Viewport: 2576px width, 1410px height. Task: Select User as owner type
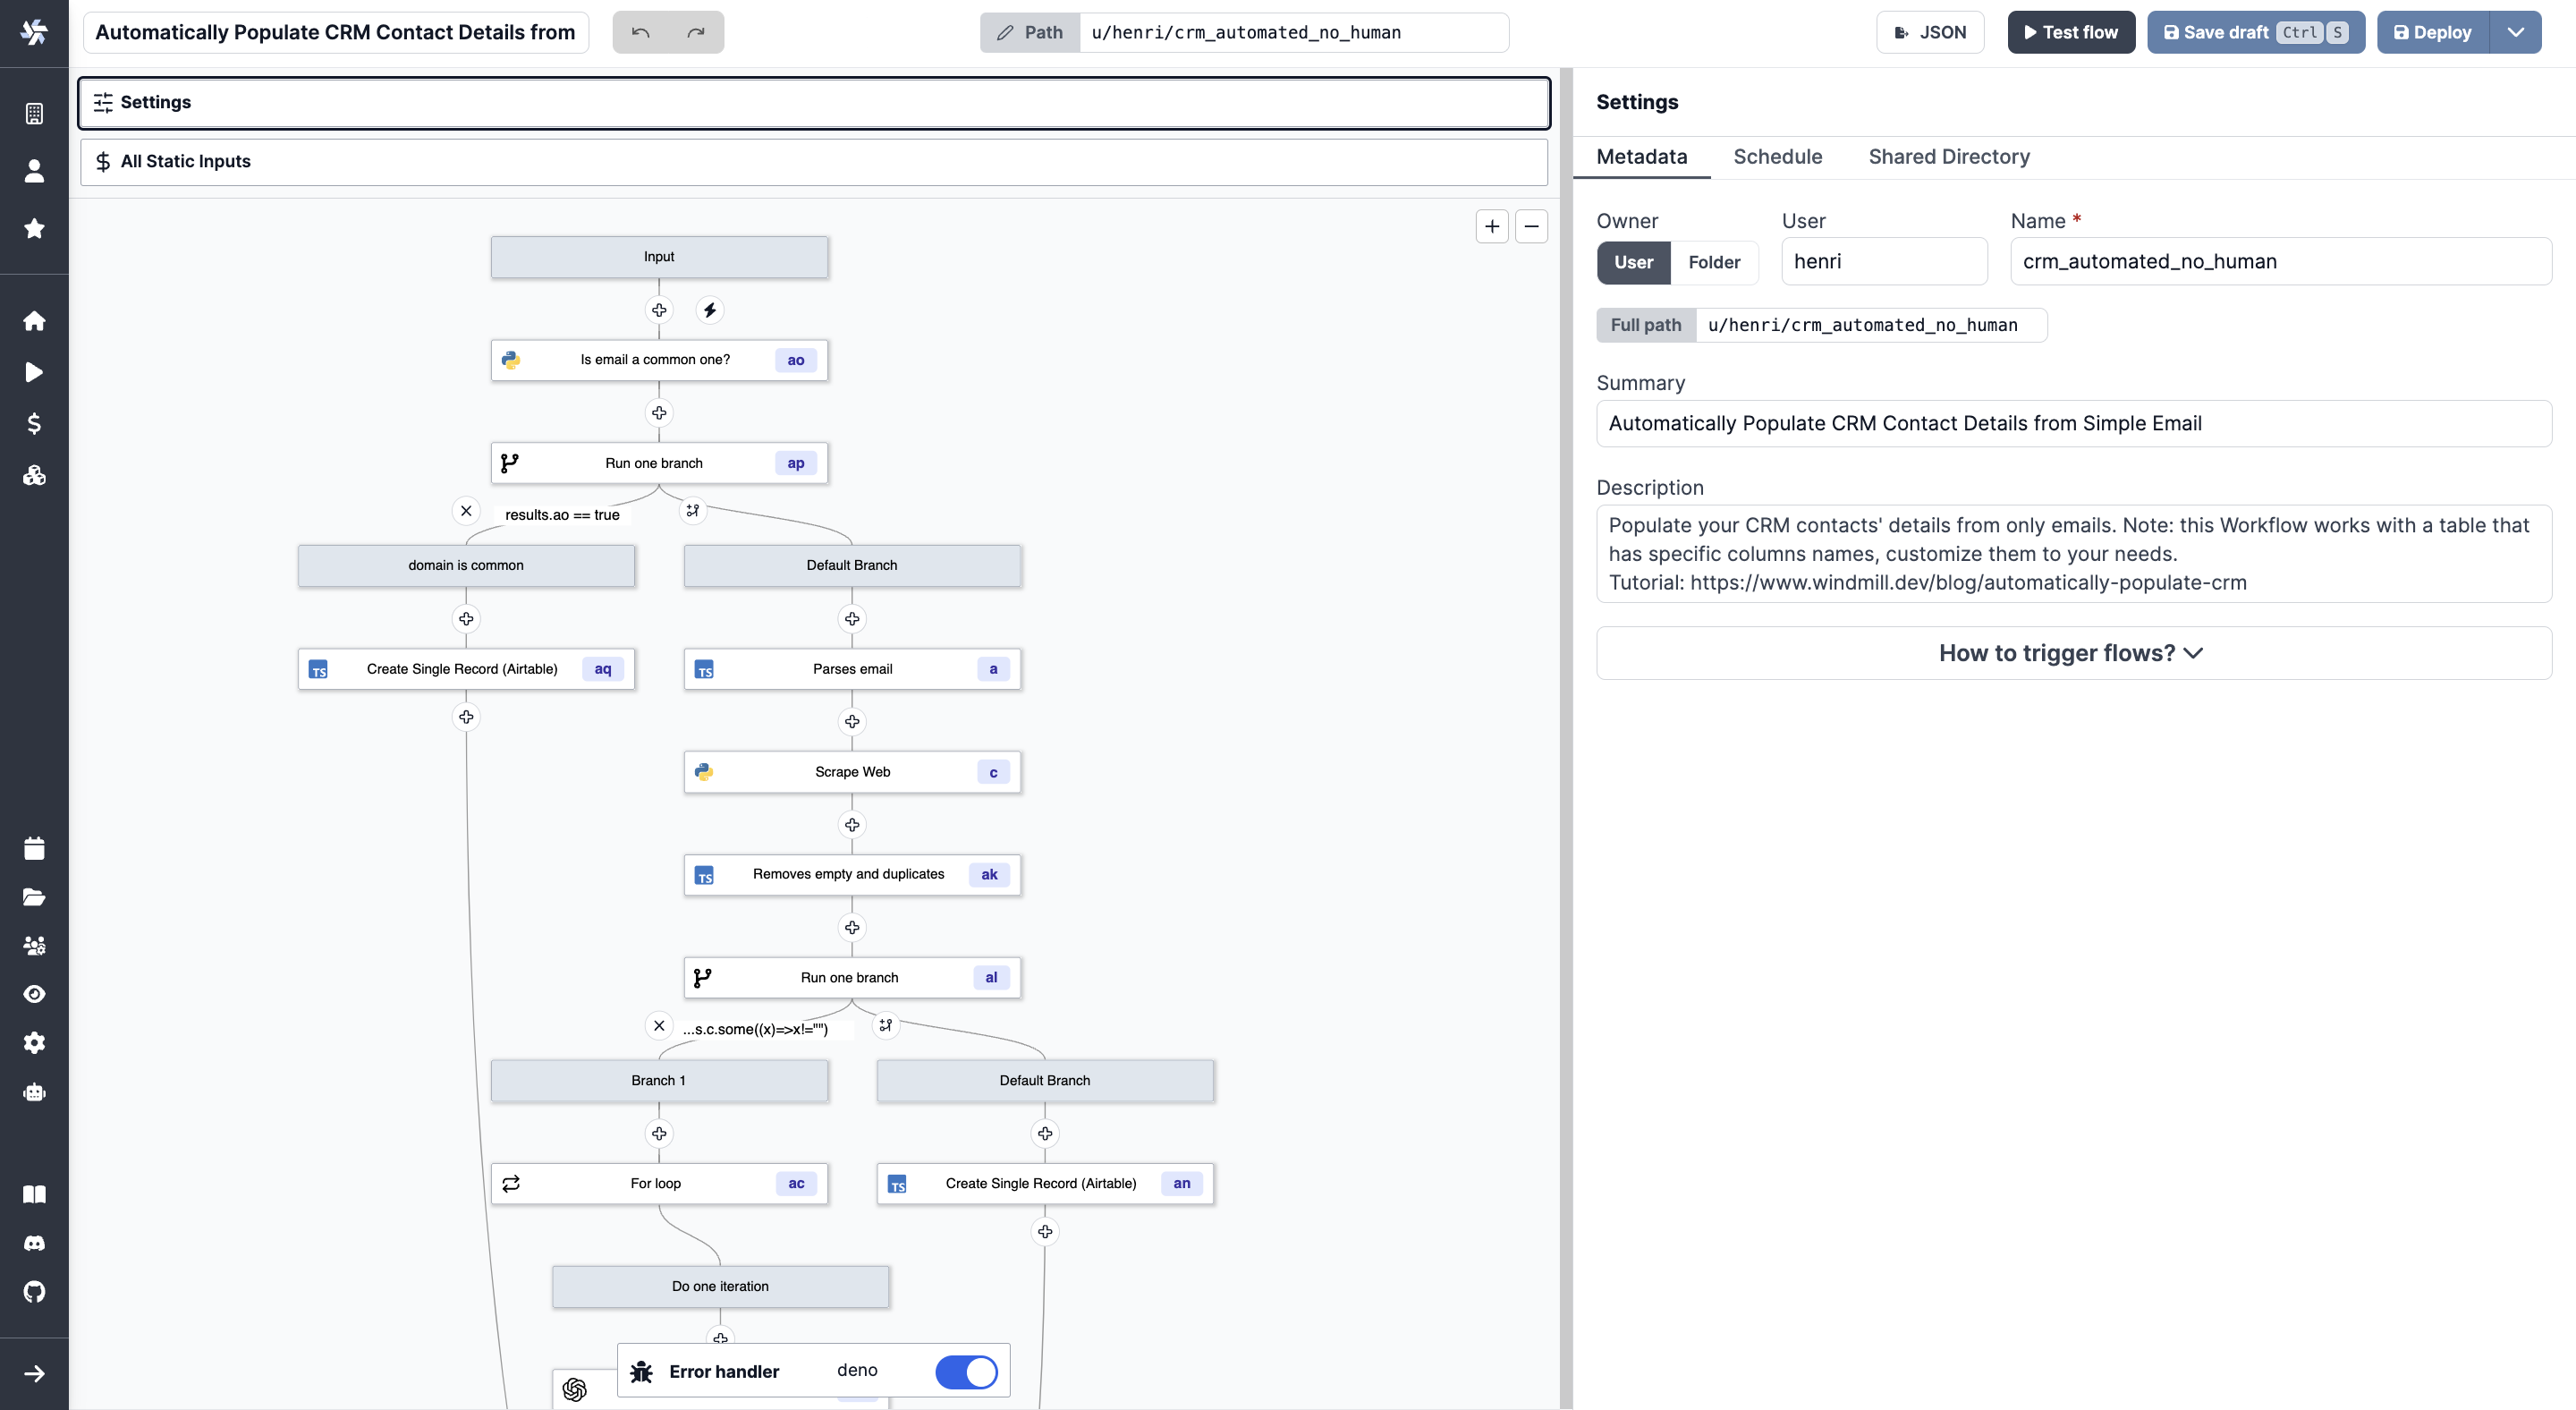tap(1633, 262)
